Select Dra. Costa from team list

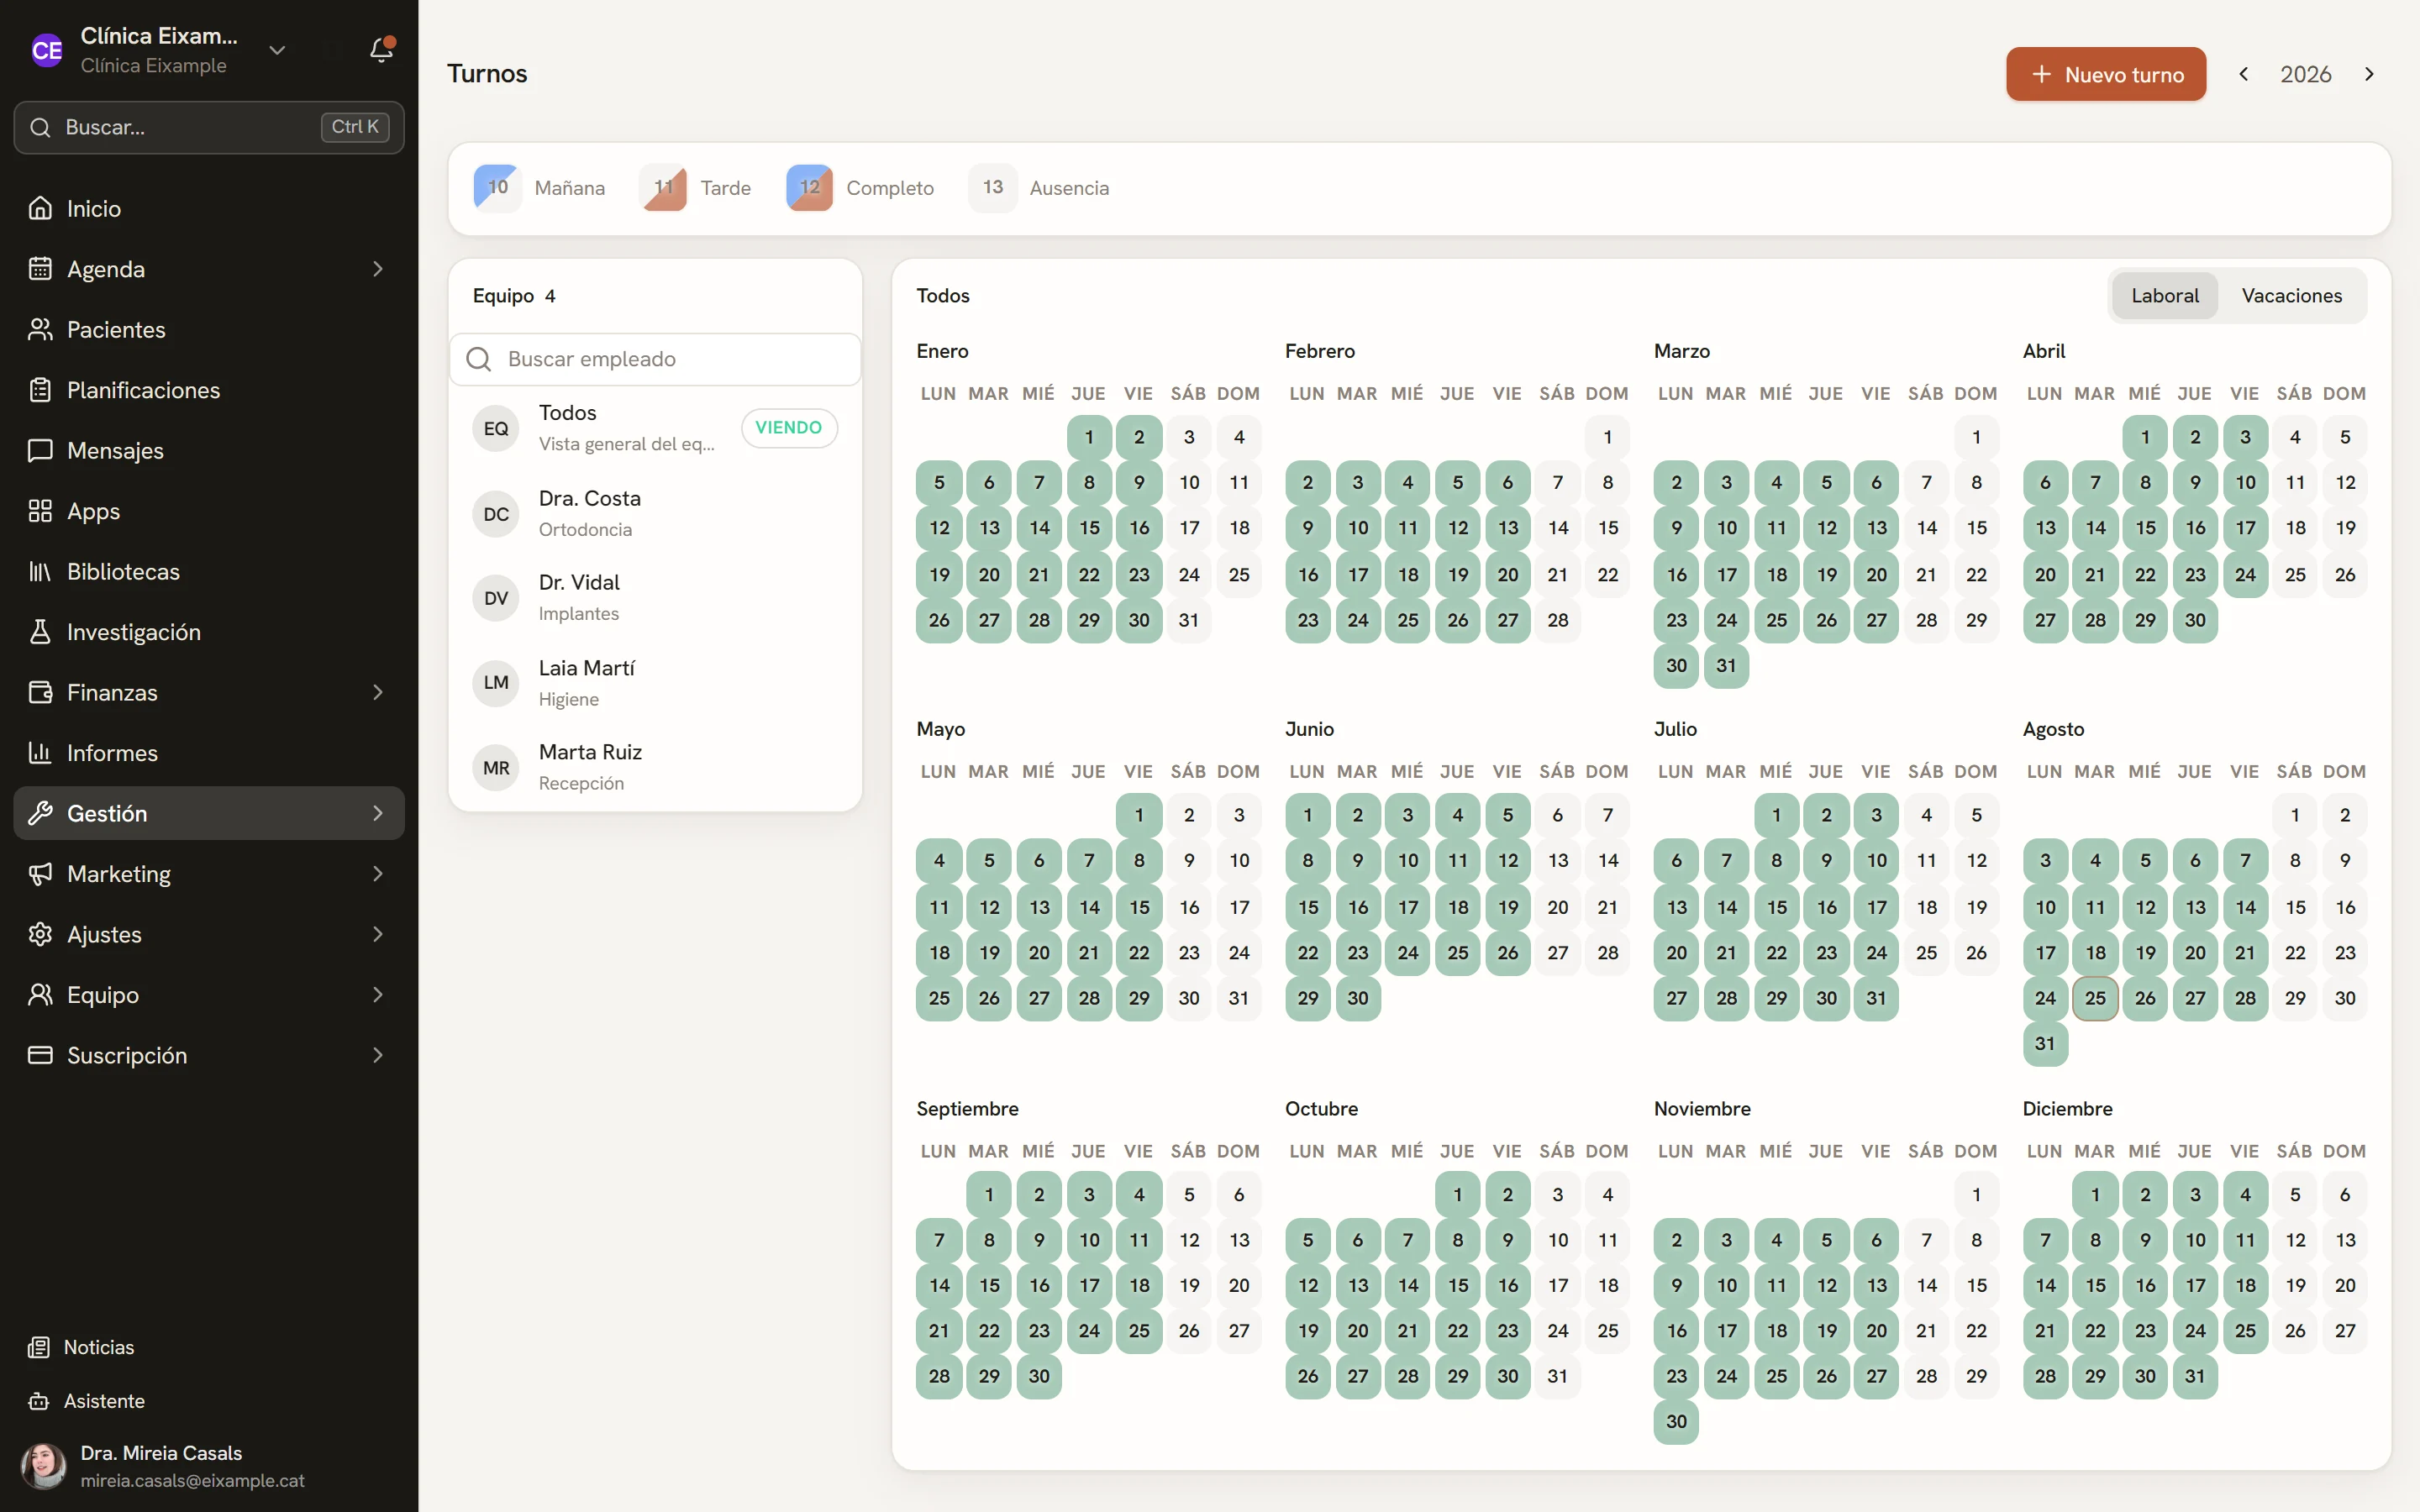[655, 514]
